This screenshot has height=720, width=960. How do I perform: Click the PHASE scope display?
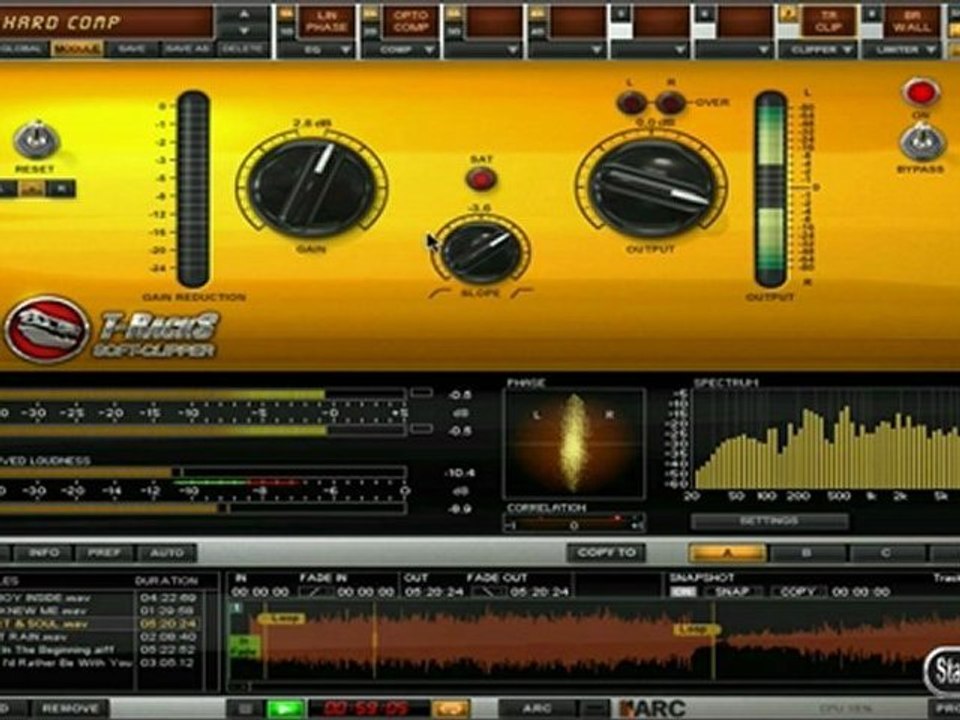[574, 443]
